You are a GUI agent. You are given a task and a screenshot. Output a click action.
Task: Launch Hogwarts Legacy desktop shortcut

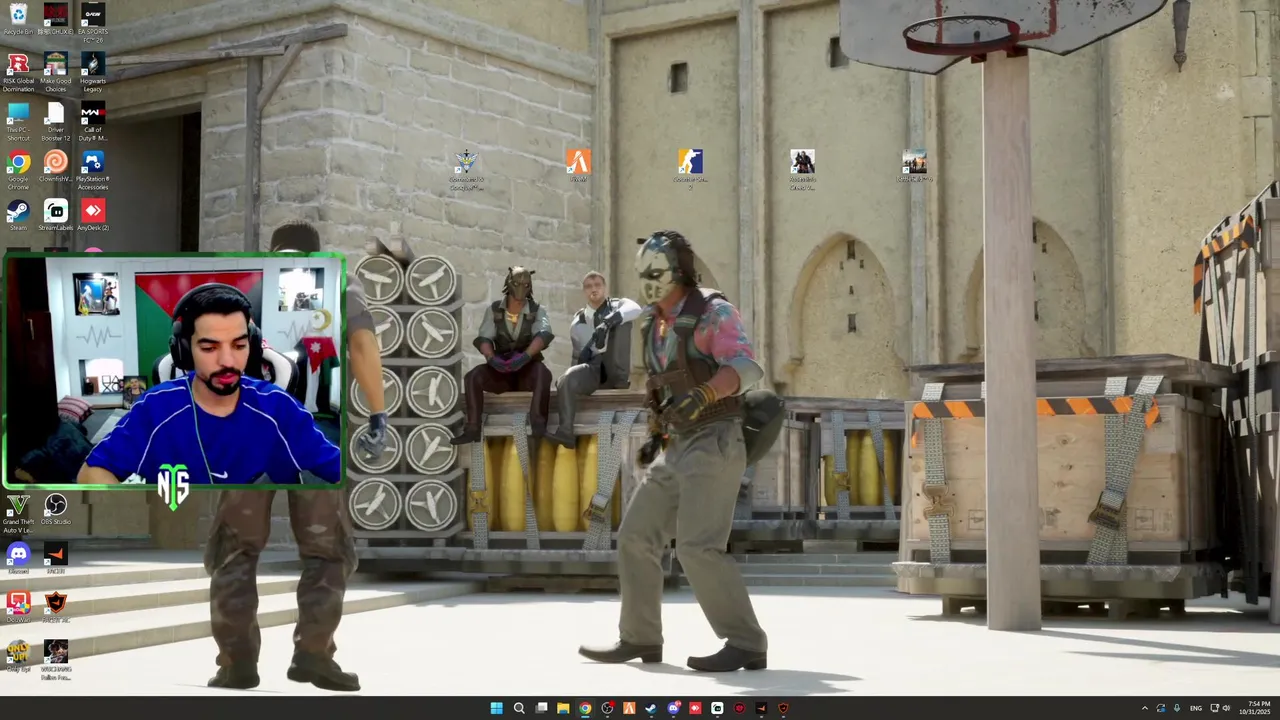click(x=93, y=72)
